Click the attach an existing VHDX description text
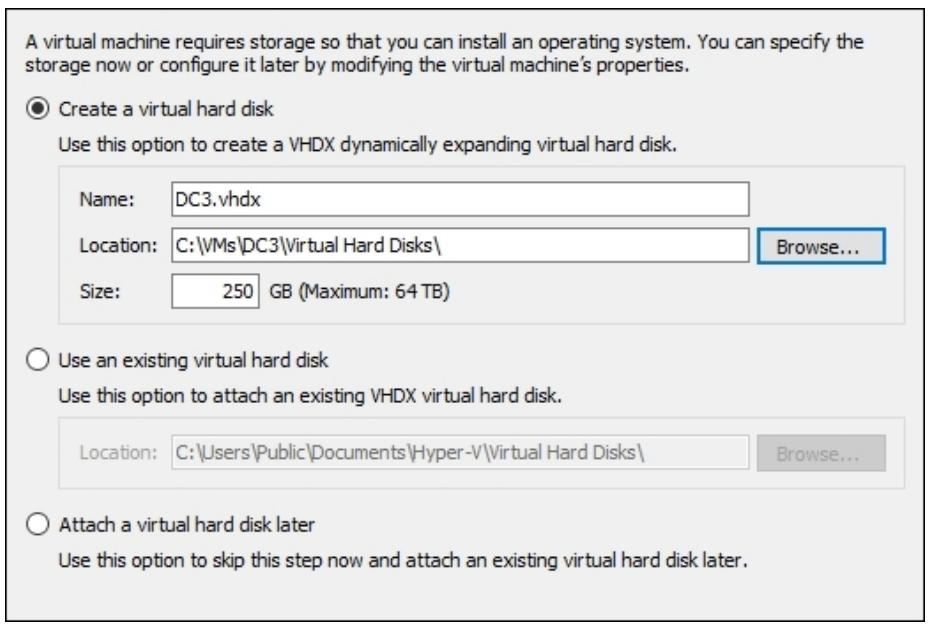The image size is (931, 627). point(309,395)
